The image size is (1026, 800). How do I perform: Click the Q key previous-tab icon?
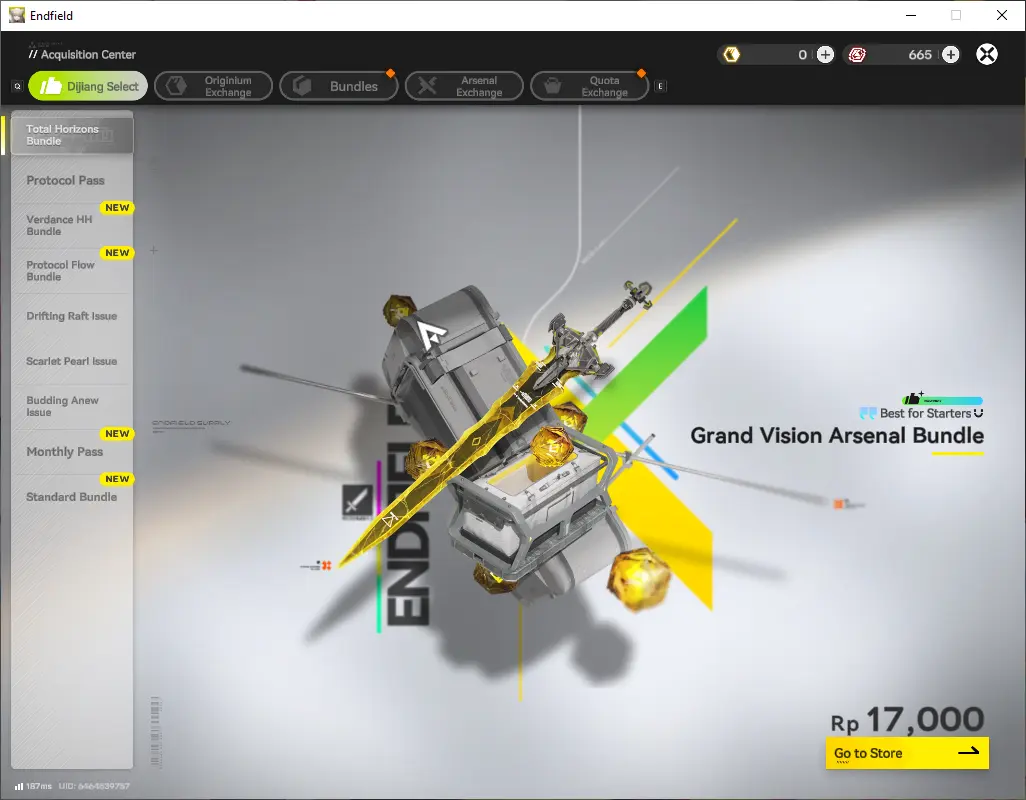(x=18, y=86)
